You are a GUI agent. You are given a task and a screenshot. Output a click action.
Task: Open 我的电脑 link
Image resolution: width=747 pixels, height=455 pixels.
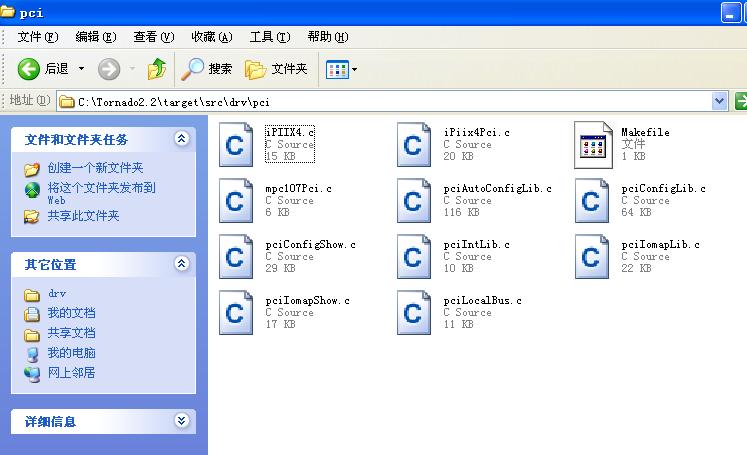click(x=71, y=353)
